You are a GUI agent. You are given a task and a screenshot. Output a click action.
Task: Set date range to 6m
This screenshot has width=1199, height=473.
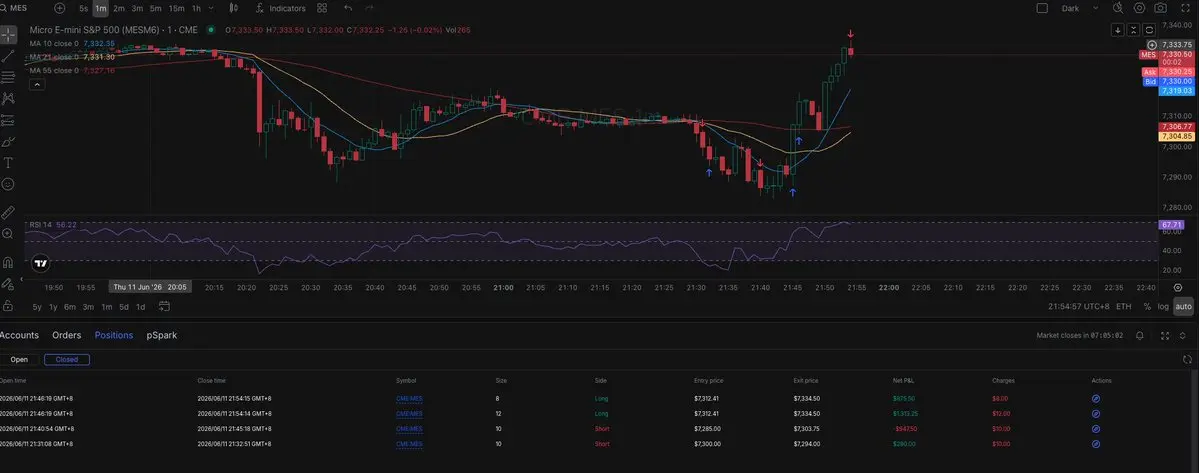pyautogui.click(x=70, y=306)
